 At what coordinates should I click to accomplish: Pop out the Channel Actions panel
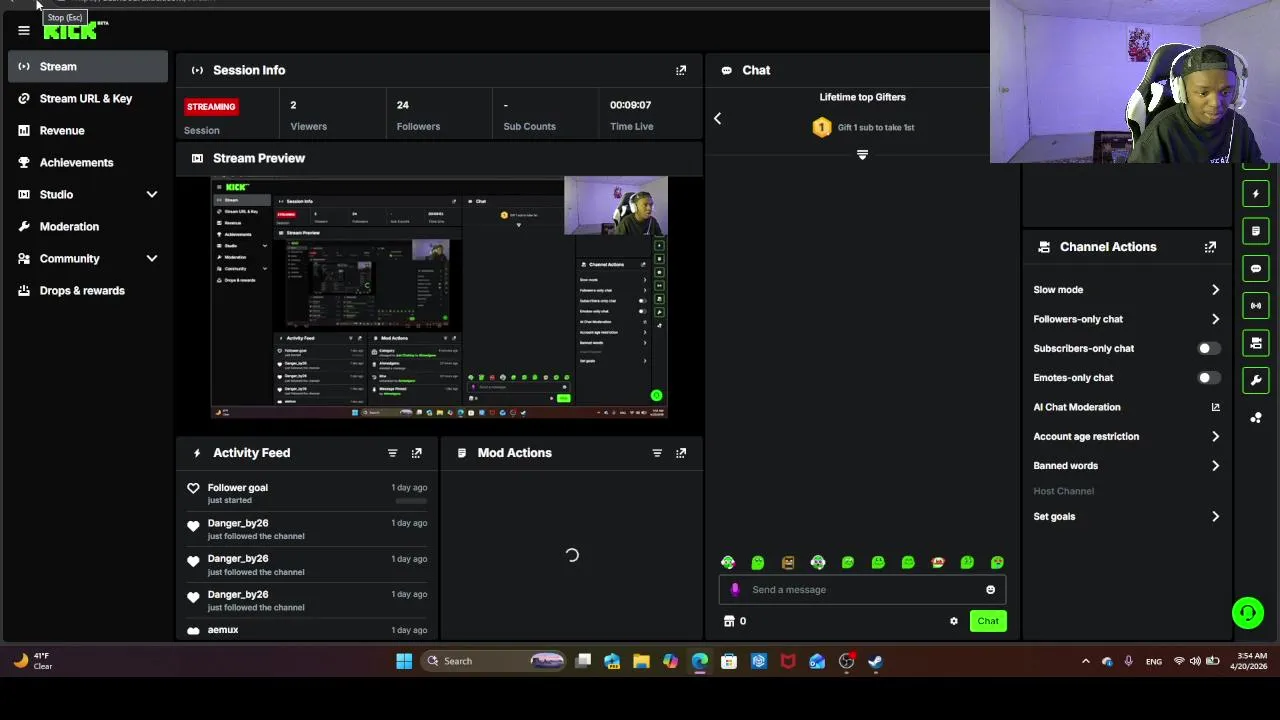tap(1210, 247)
